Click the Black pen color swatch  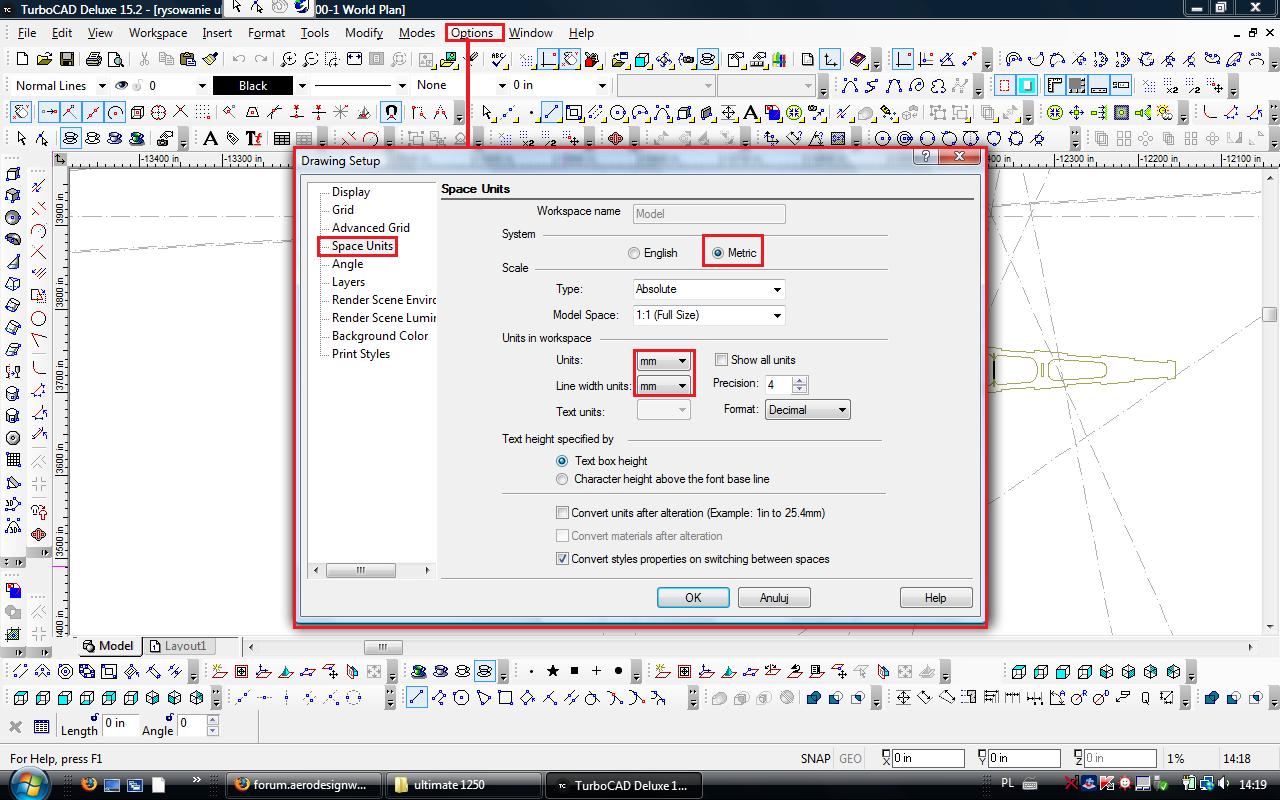[253, 86]
